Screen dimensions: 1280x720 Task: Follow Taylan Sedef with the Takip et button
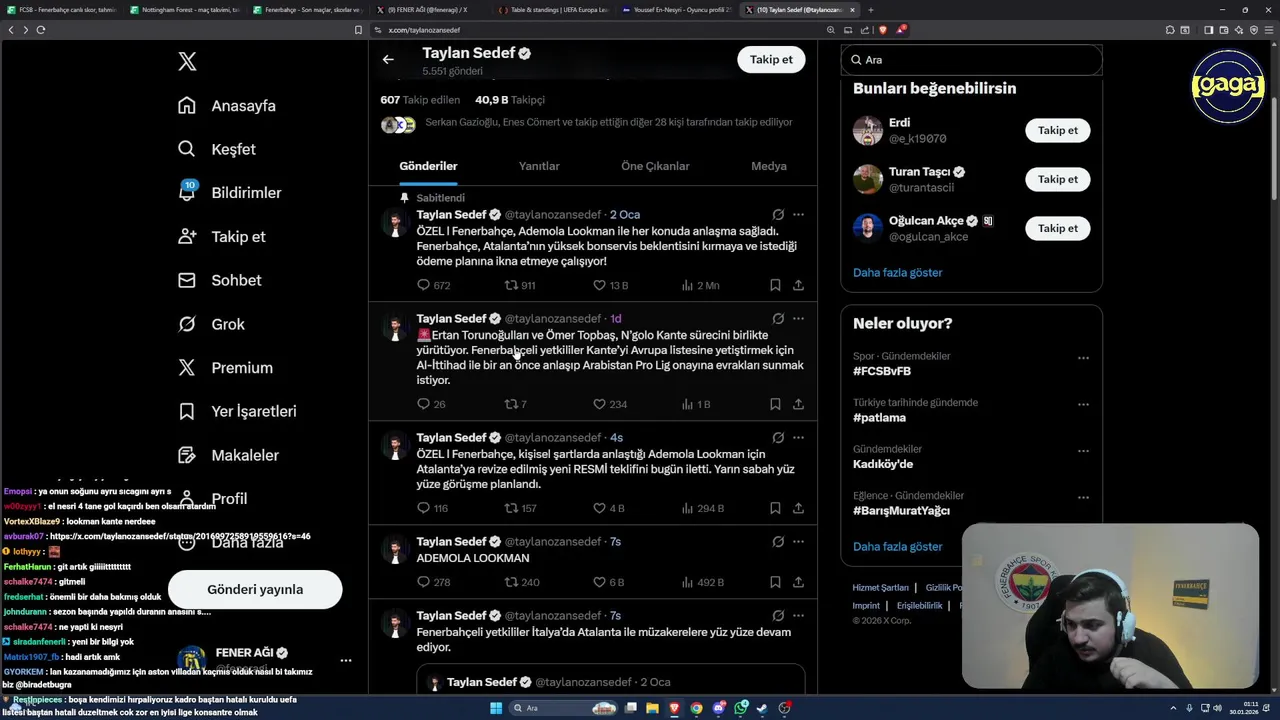click(x=771, y=60)
